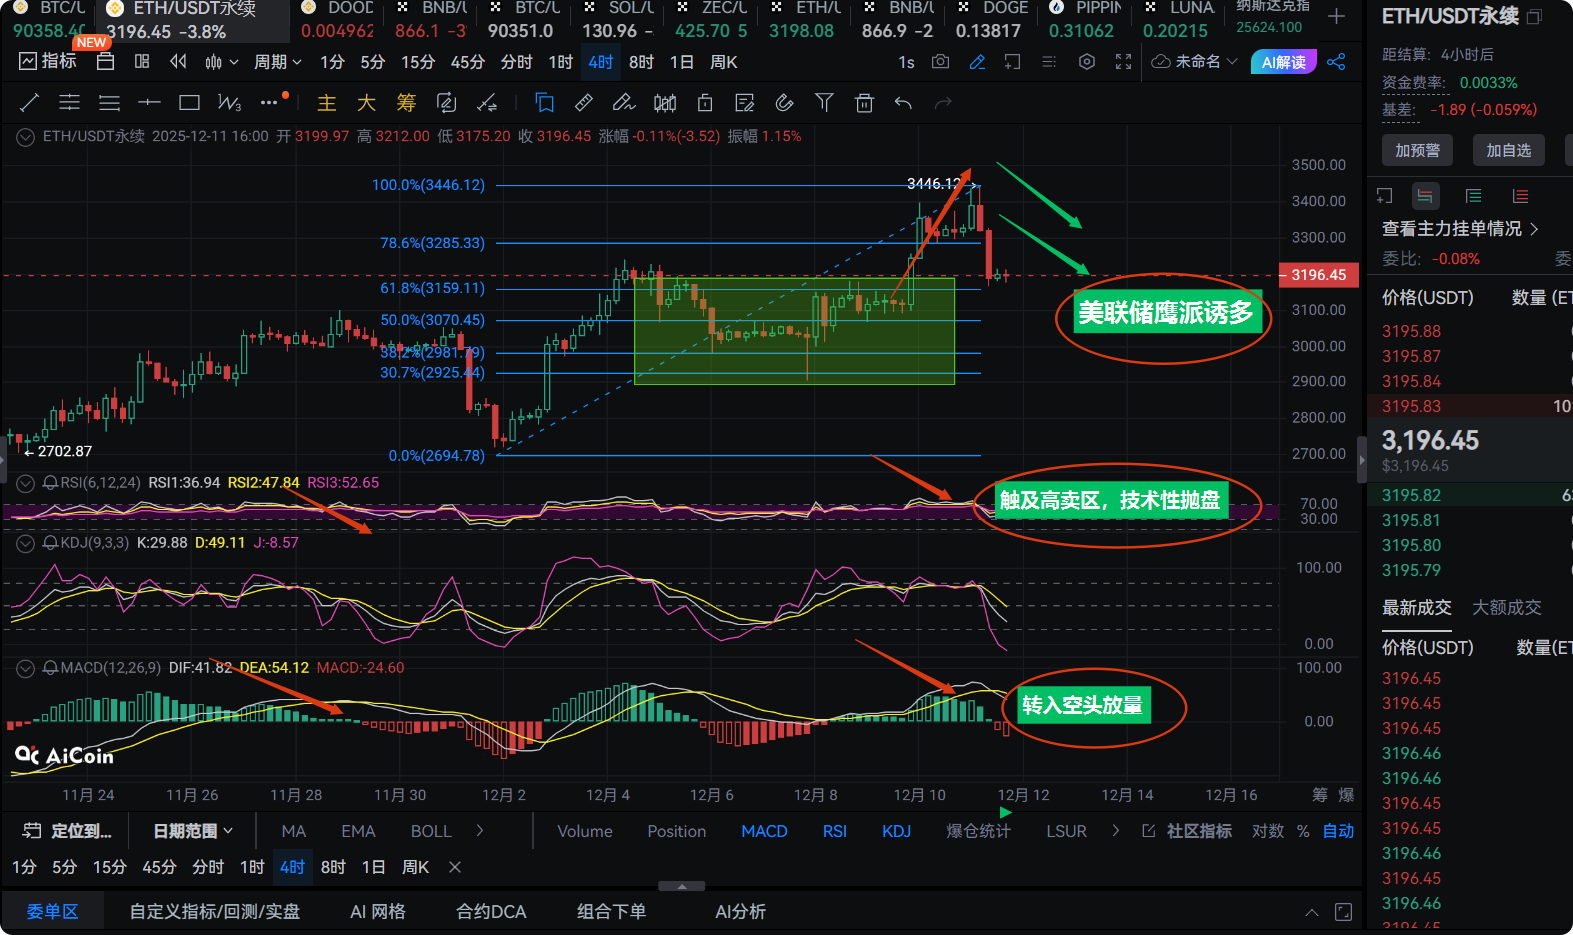This screenshot has height=935, width=1573.
Task: Undo the last drawing action
Action: click(903, 102)
